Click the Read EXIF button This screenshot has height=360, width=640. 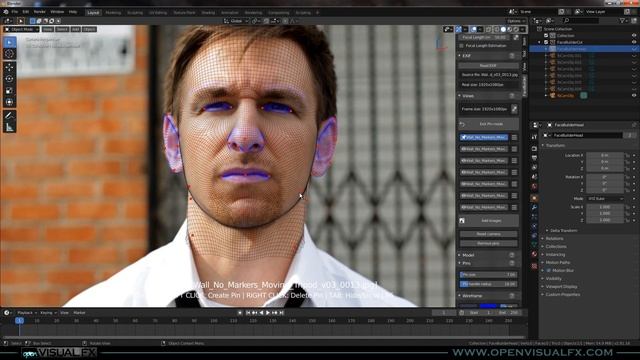point(488,66)
